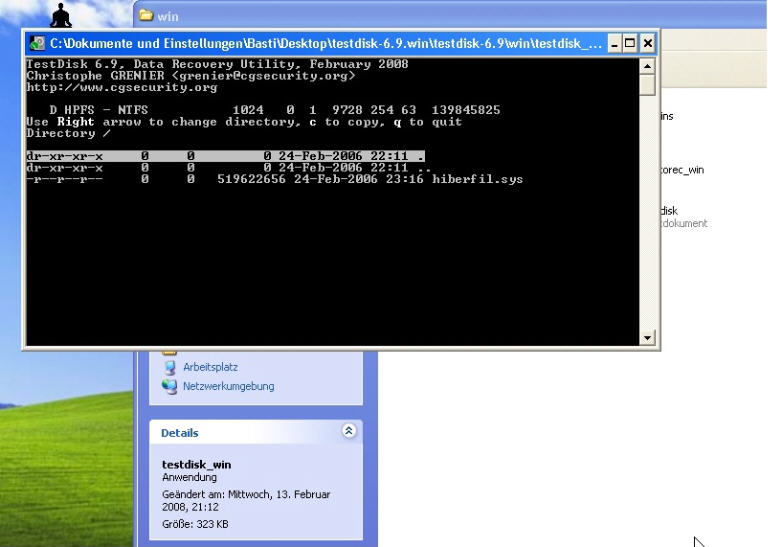Maximize the TestDisk console window

click(x=630, y=44)
